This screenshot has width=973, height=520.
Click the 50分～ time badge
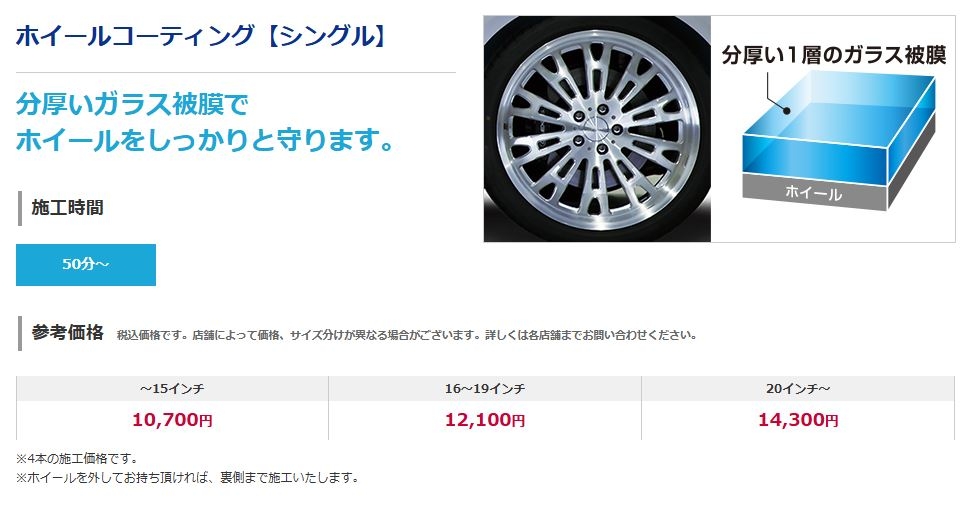tap(86, 265)
